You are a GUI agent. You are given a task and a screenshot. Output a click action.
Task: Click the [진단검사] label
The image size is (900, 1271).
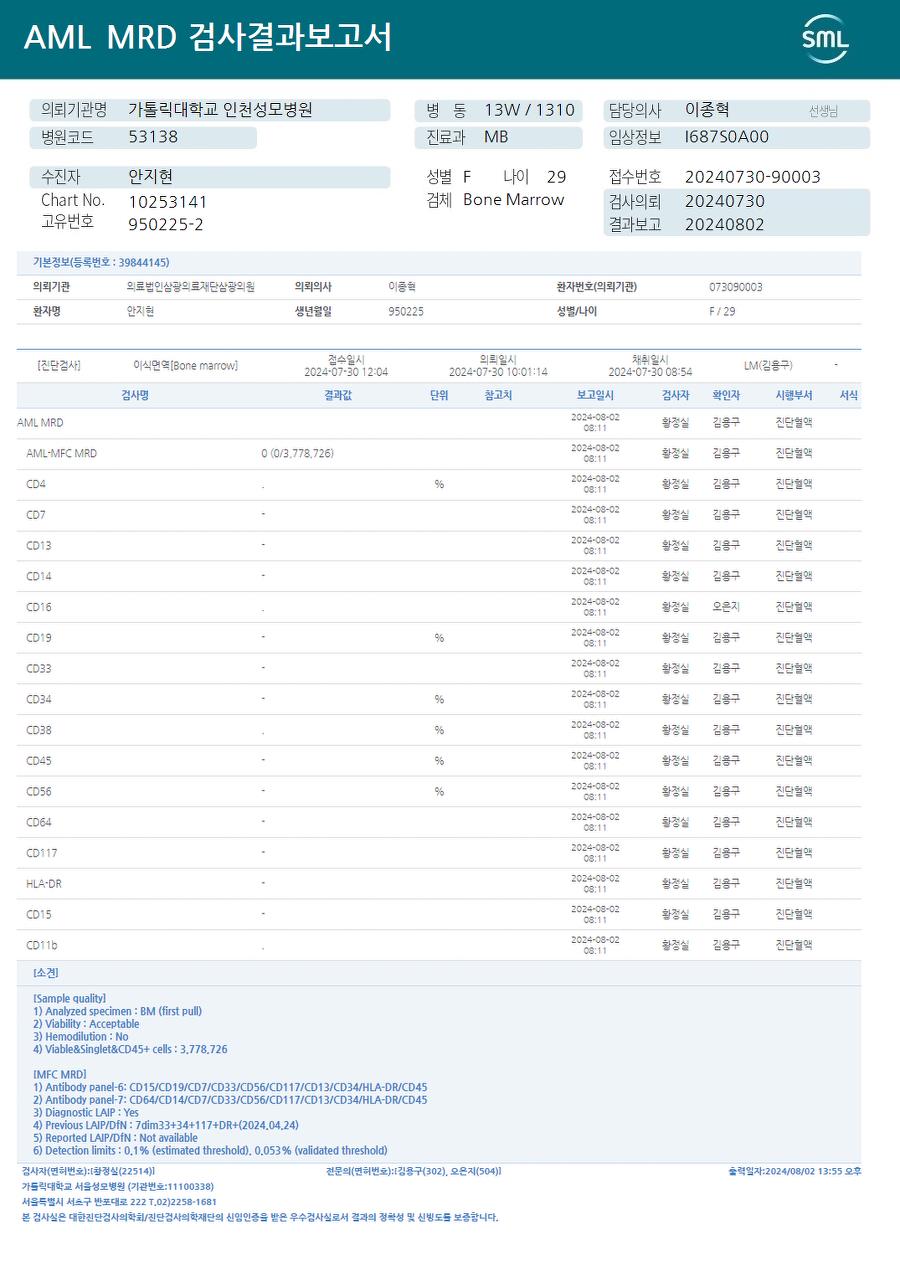click(x=59, y=365)
